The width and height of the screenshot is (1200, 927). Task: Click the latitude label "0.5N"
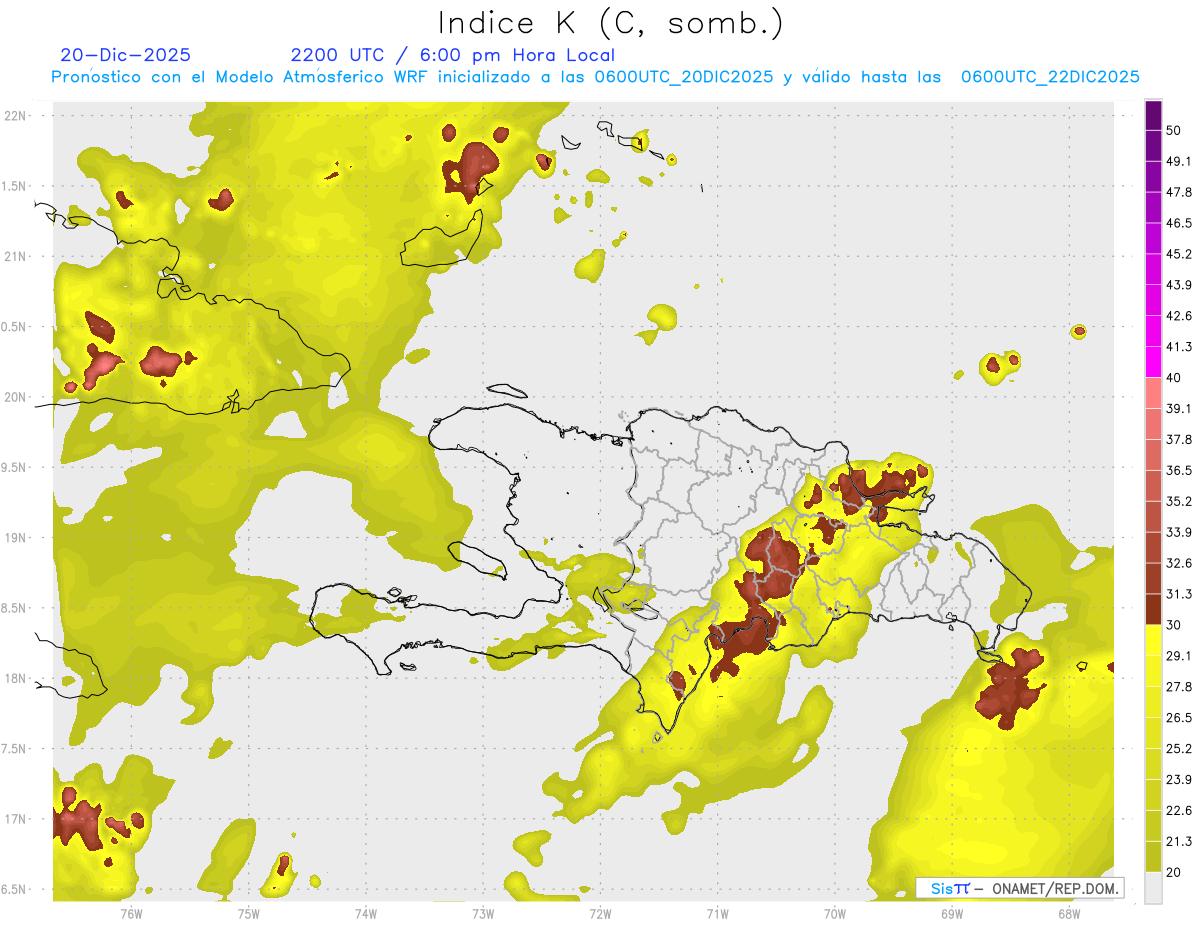[x=15, y=327]
